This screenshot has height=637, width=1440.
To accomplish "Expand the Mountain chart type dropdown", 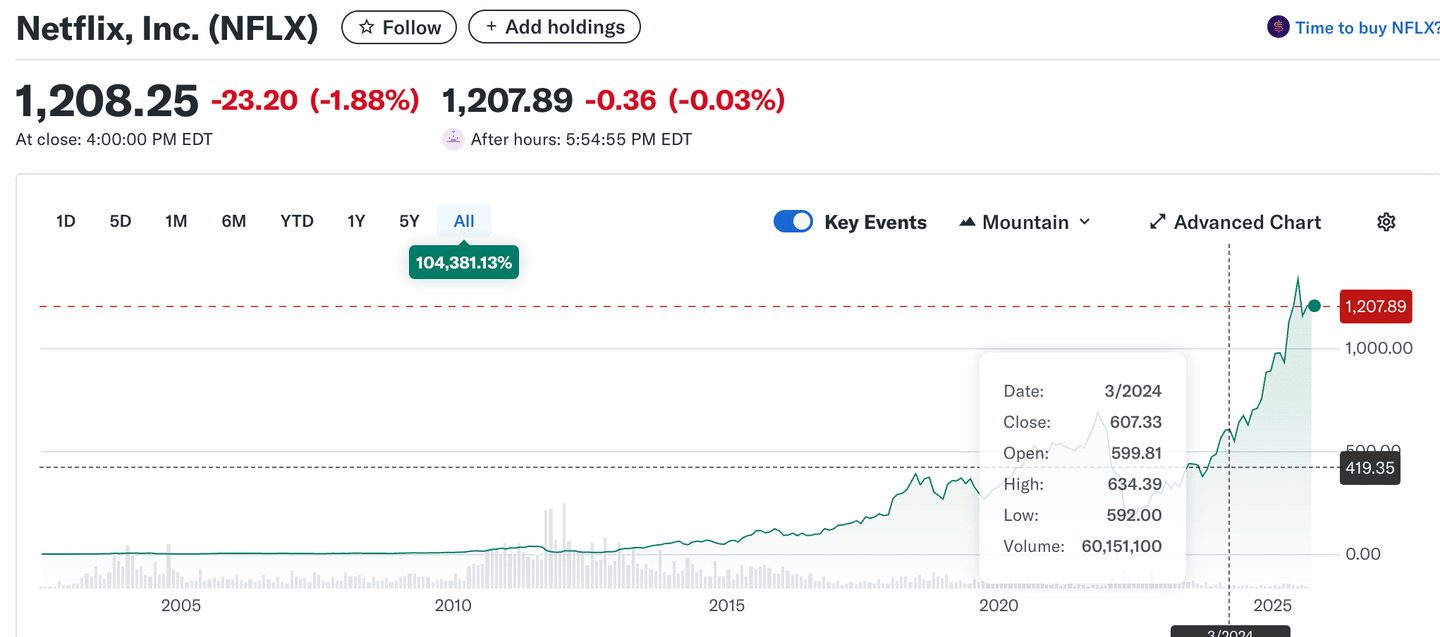I will point(1084,222).
